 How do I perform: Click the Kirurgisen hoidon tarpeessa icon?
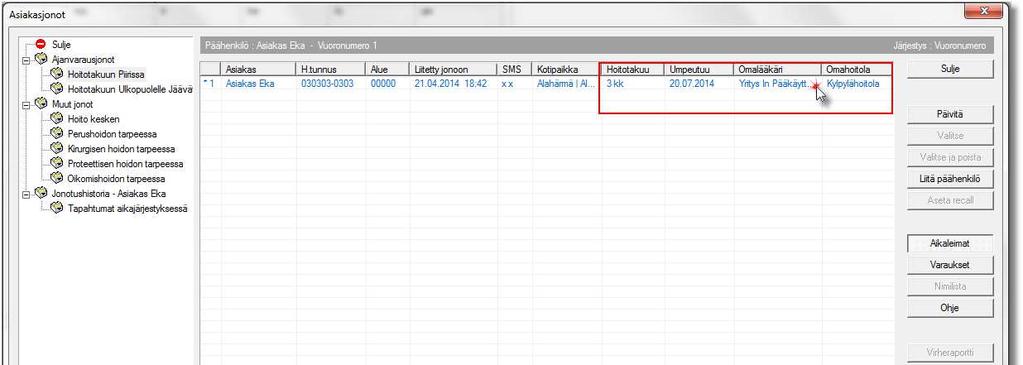click(x=57, y=149)
